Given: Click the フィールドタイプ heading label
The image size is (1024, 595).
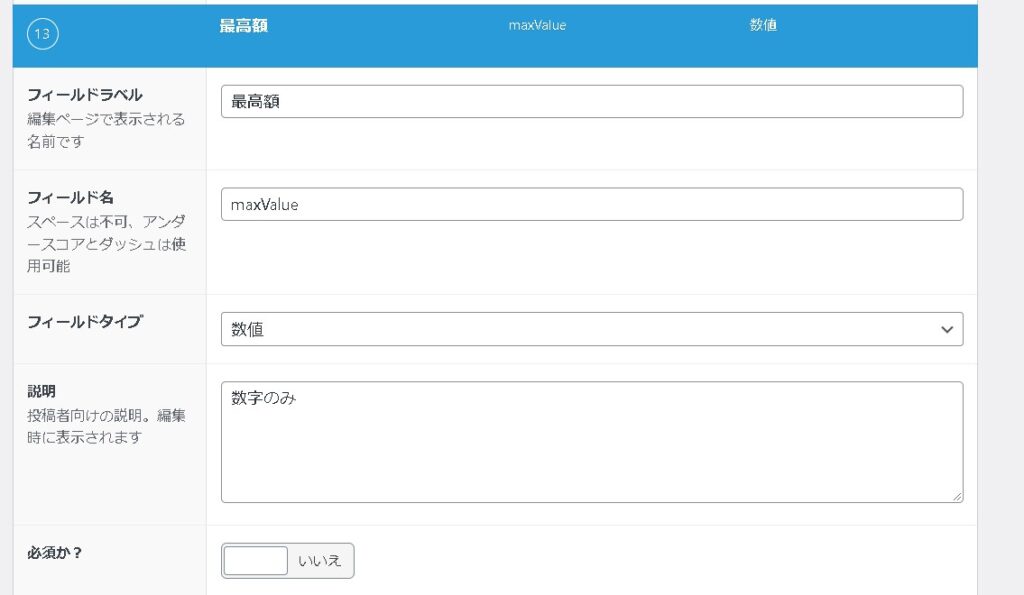Looking at the screenshot, I should click(x=85, y=322).
